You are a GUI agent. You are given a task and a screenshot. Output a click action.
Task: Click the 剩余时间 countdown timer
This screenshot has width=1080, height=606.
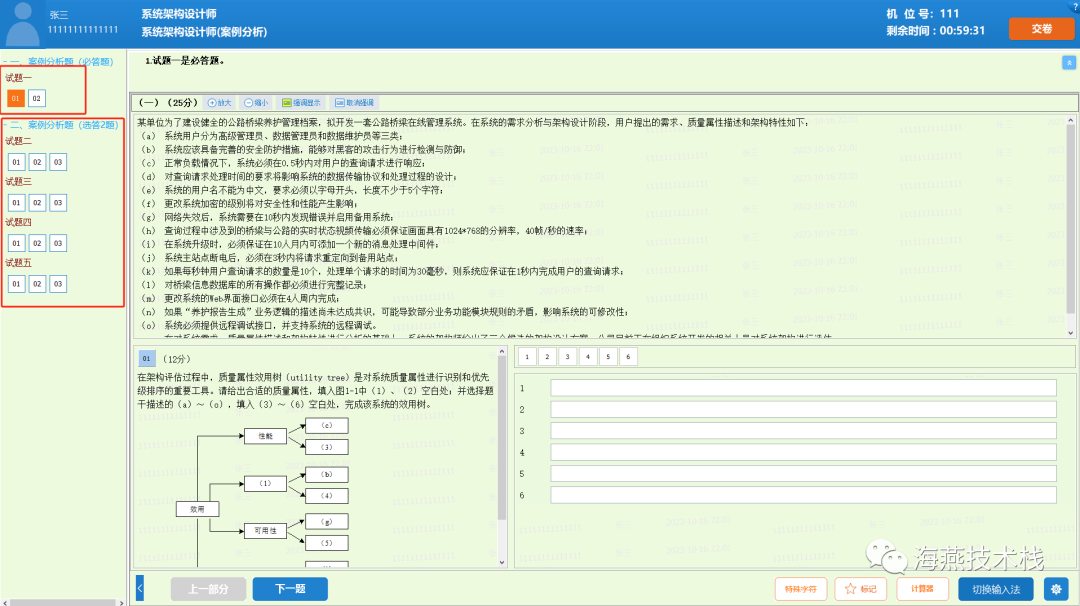(x=935, y=30)
